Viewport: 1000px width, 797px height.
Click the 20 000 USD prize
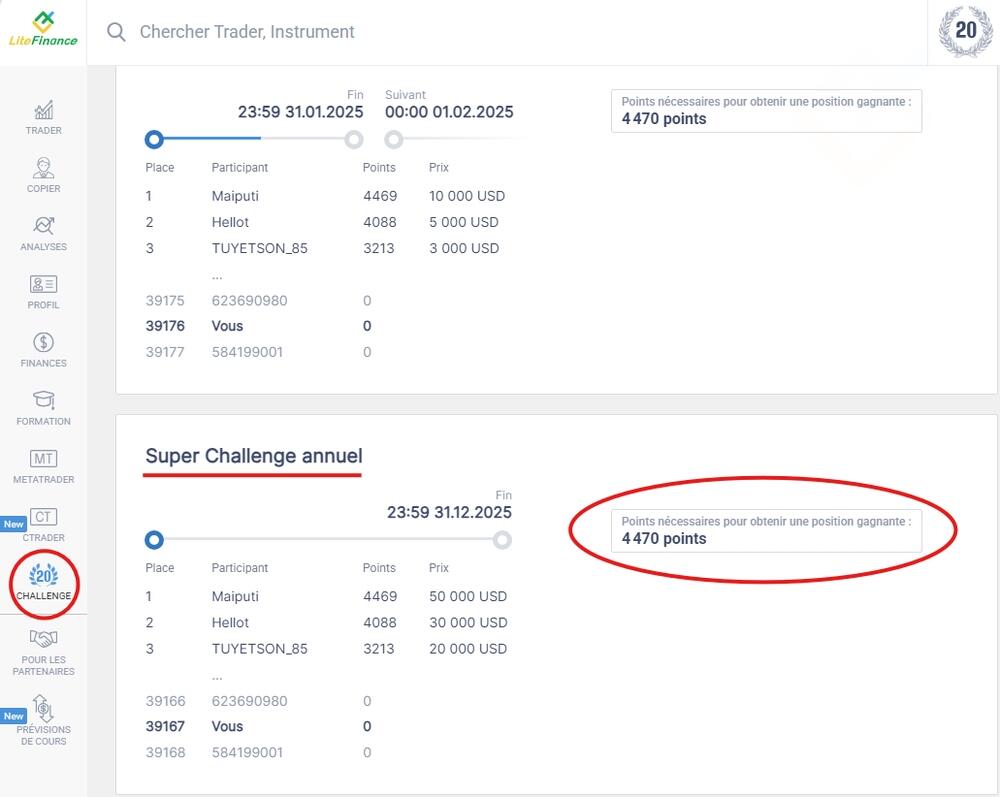pyautogui.click(x=468, y=649)
